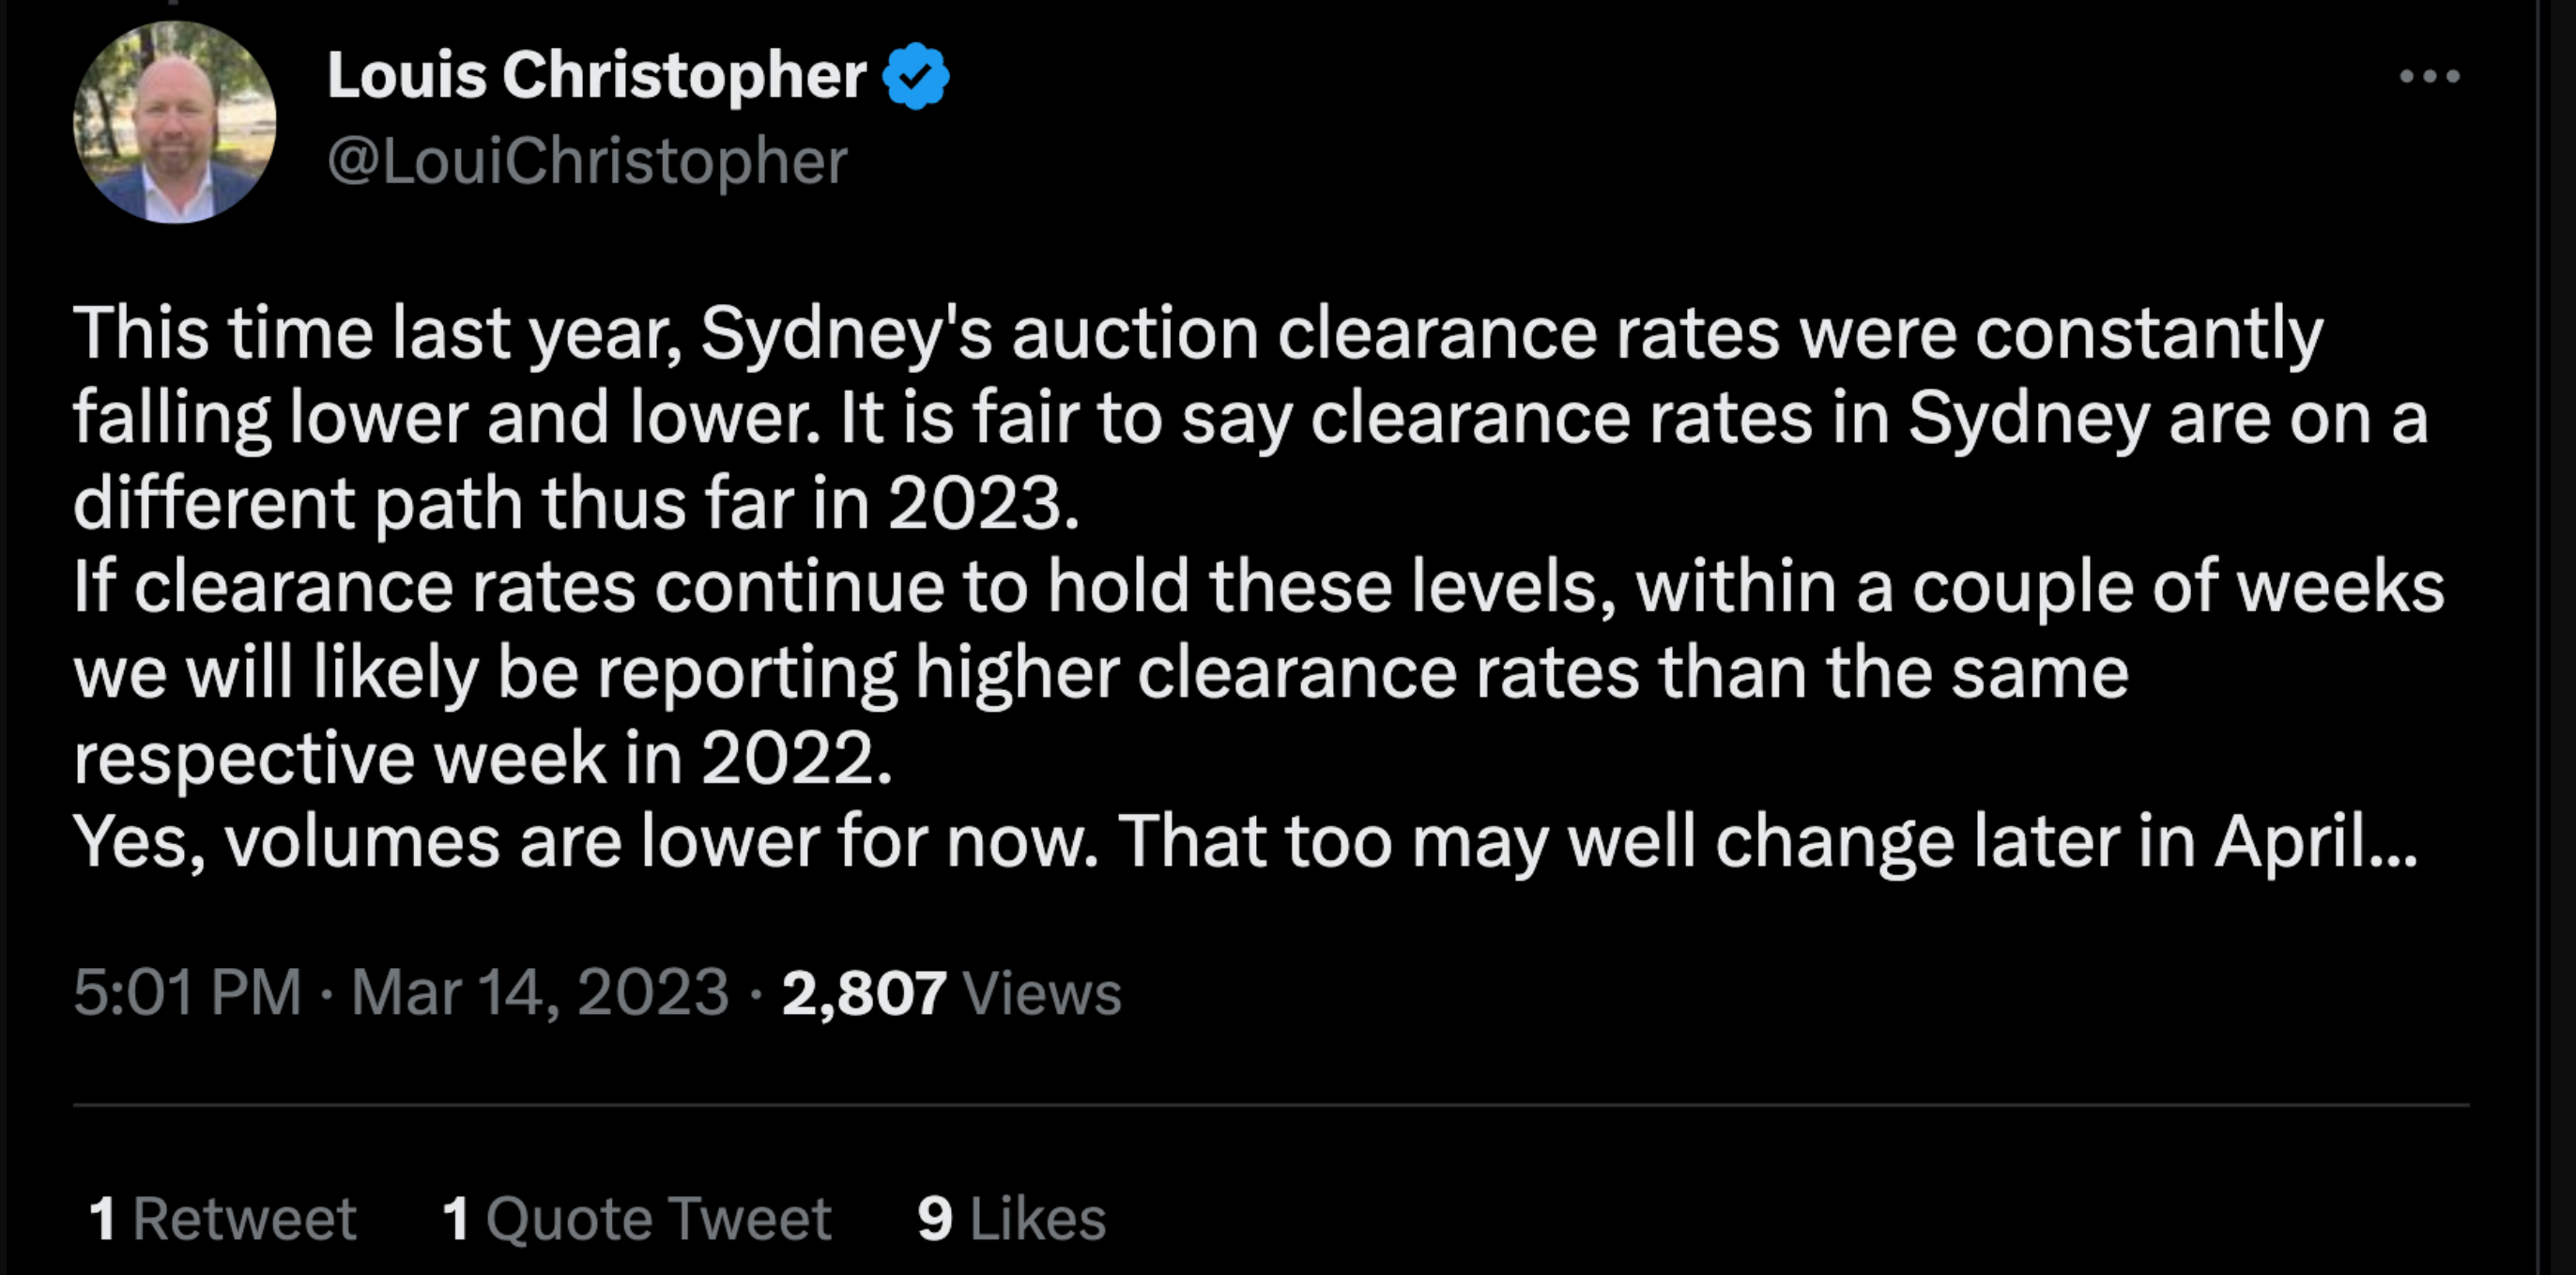Click the line starting "we will likely be reporting"
2576x1275 pixels.
[x=1100, y=672]
